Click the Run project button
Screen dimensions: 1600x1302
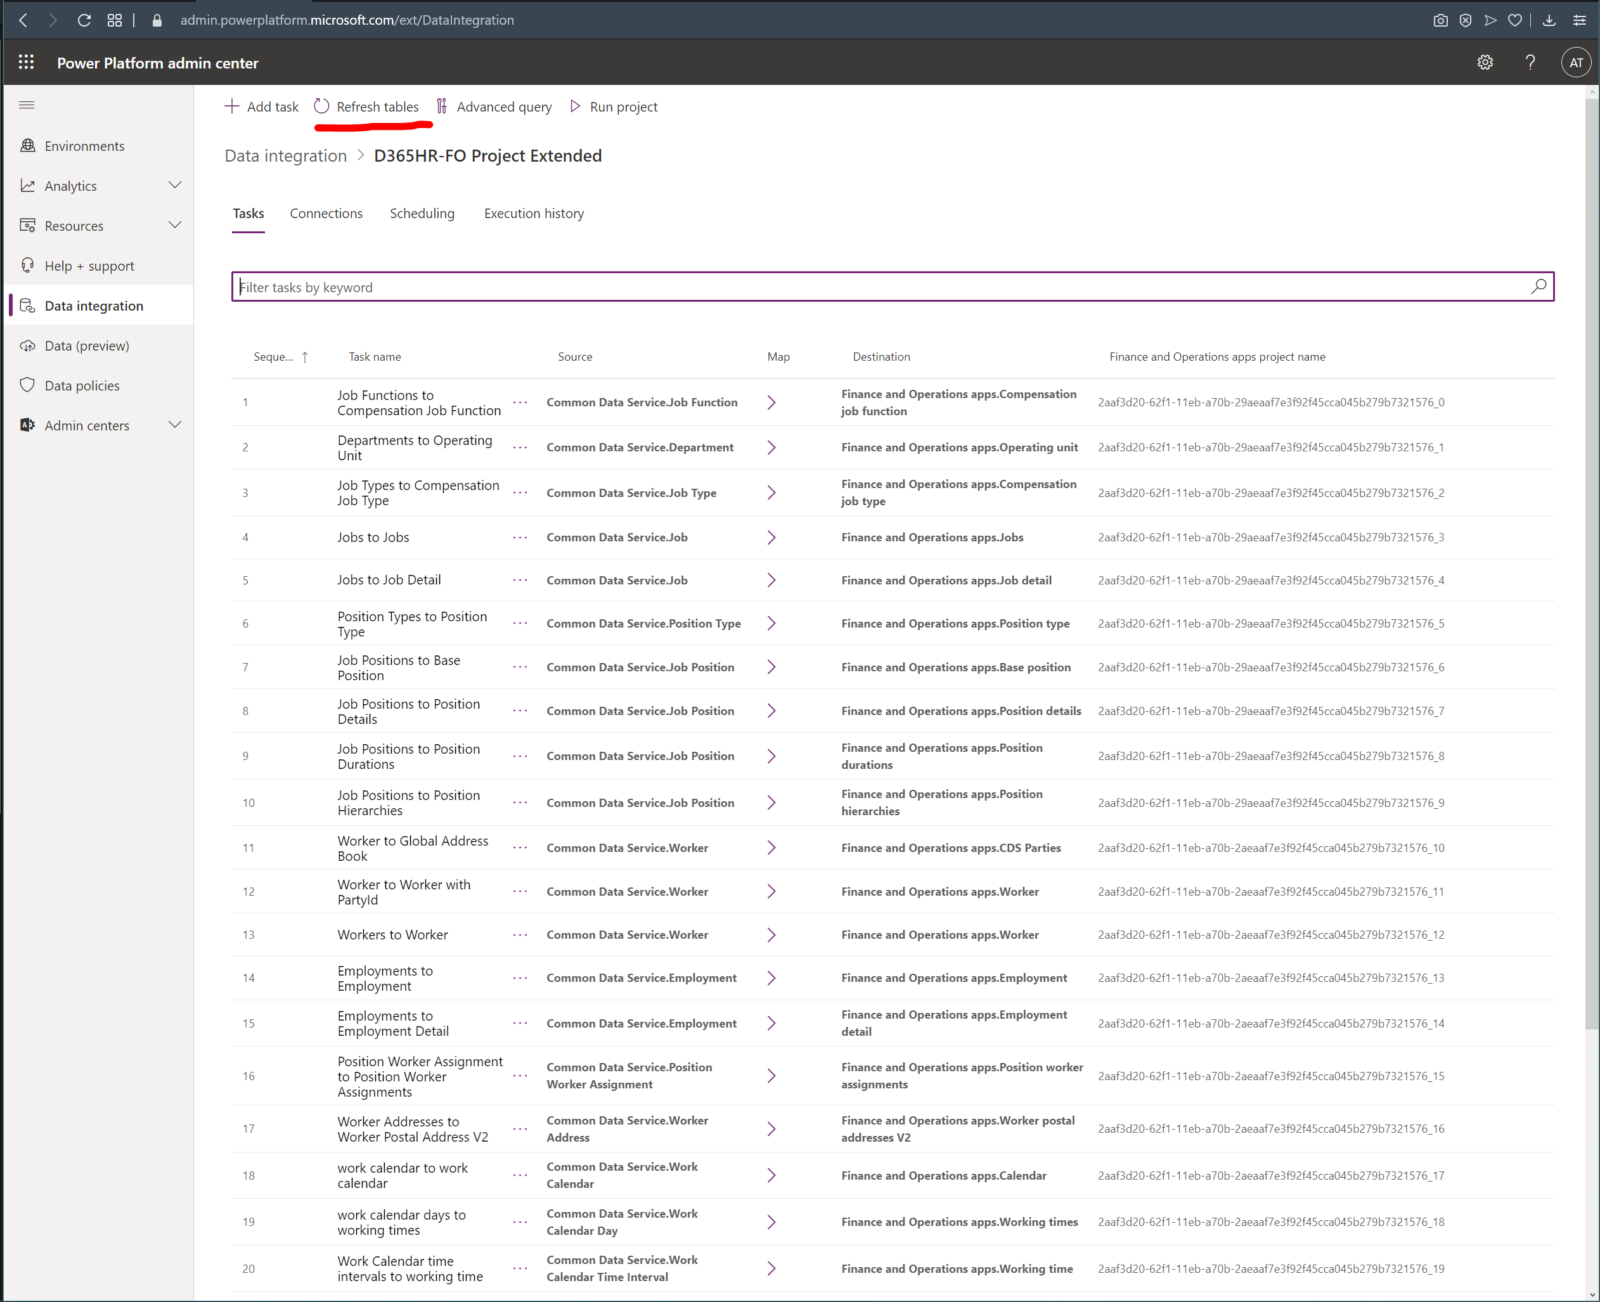613,107
